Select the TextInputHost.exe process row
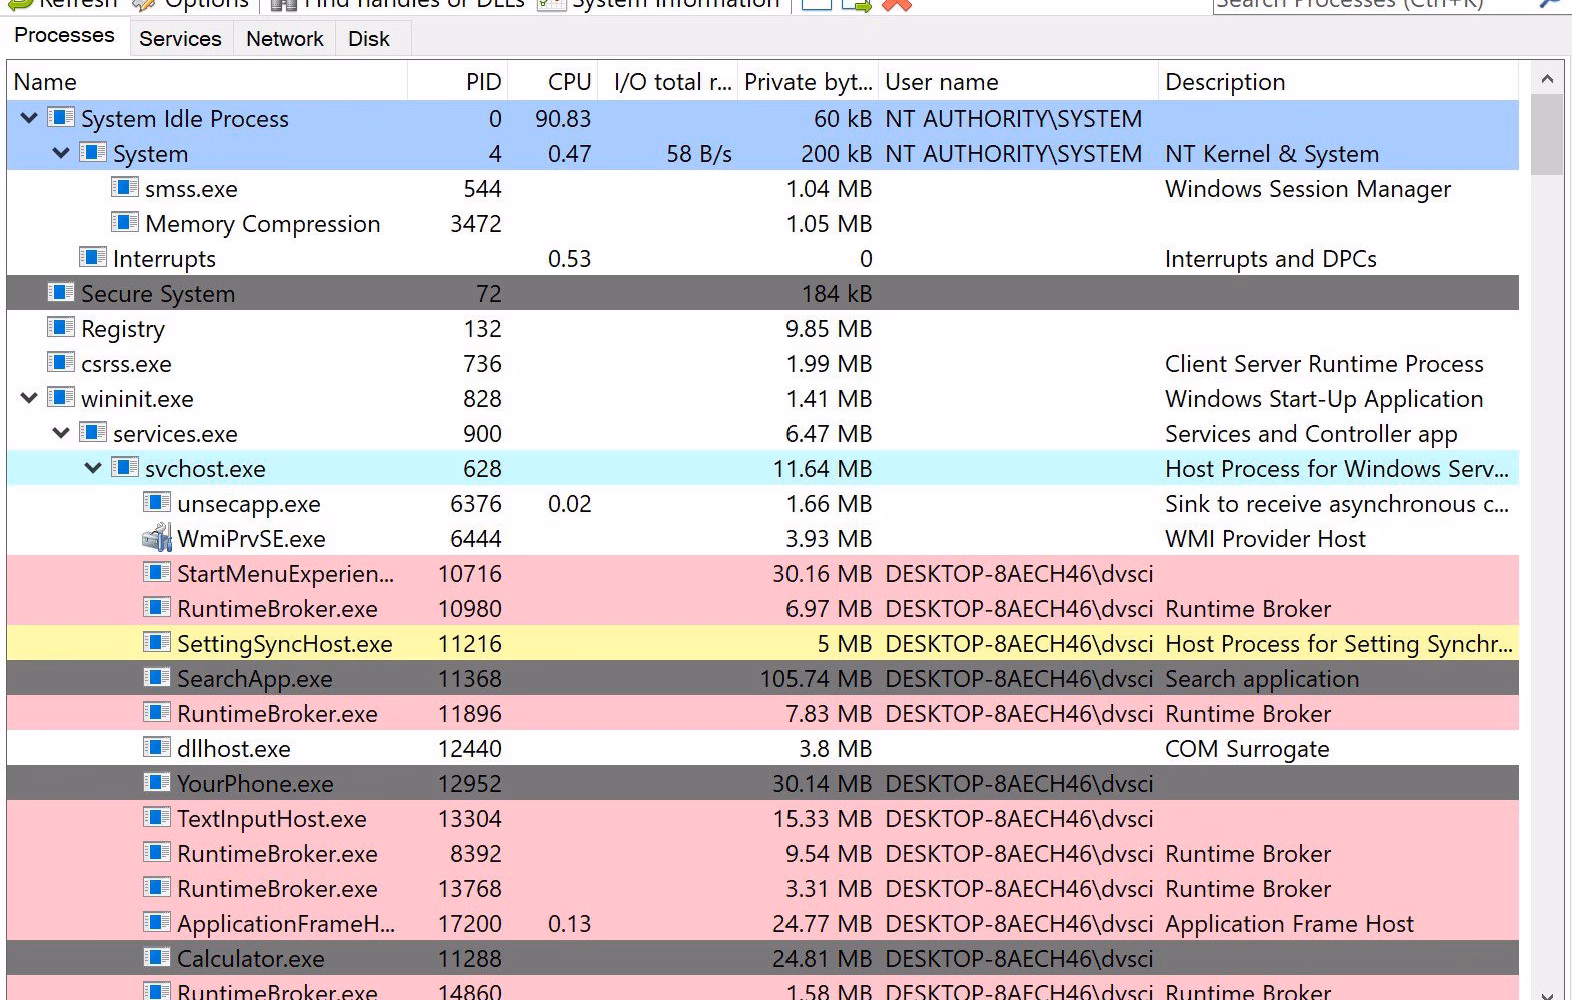The width and height of the screenshot is (1572, 1000). pos(763,818)
